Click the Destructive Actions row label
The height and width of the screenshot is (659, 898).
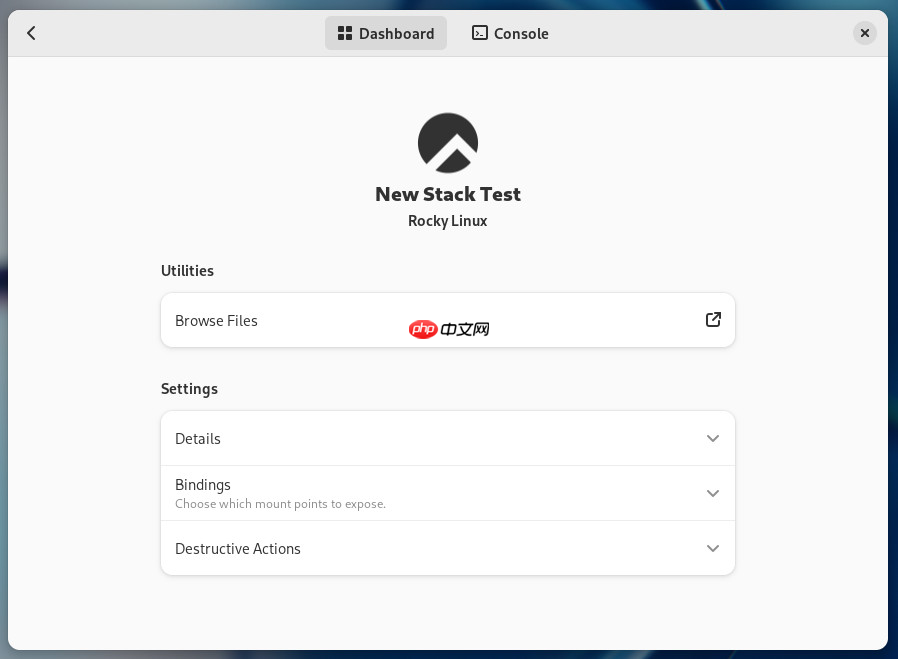click(238, 549)
